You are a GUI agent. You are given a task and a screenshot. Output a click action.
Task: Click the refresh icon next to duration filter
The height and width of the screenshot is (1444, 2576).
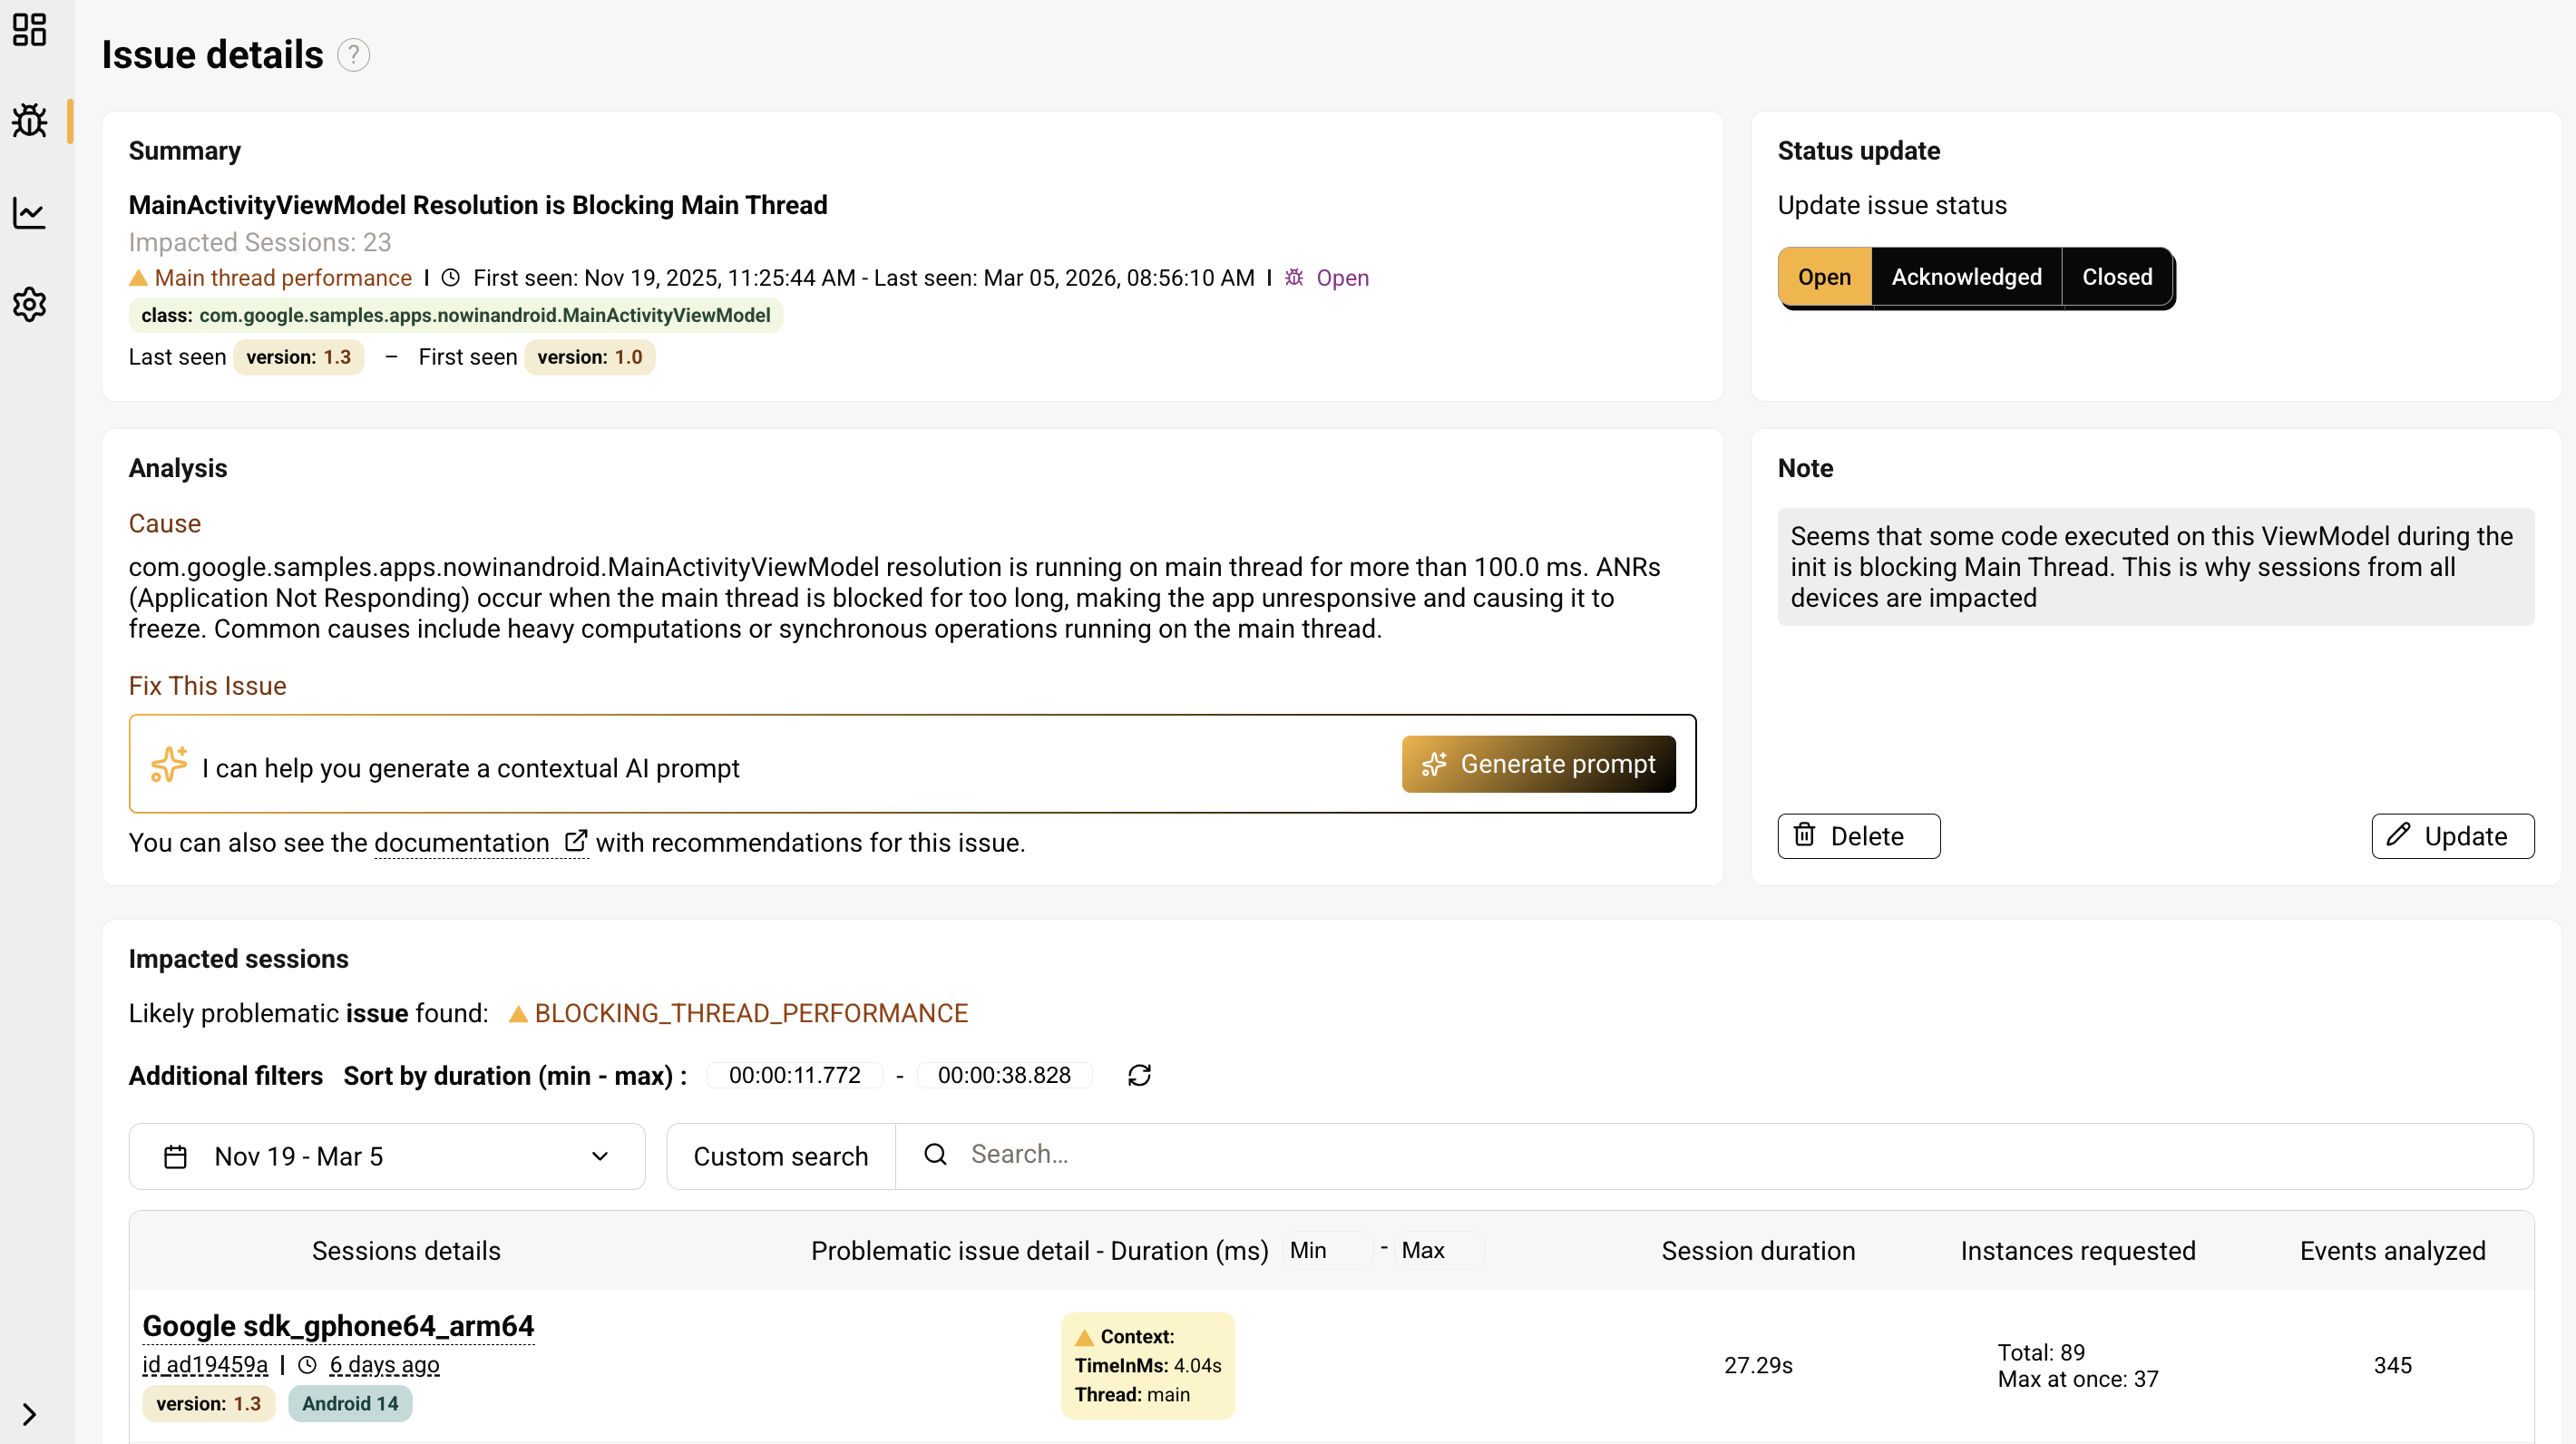[x=1139, y=1075]
